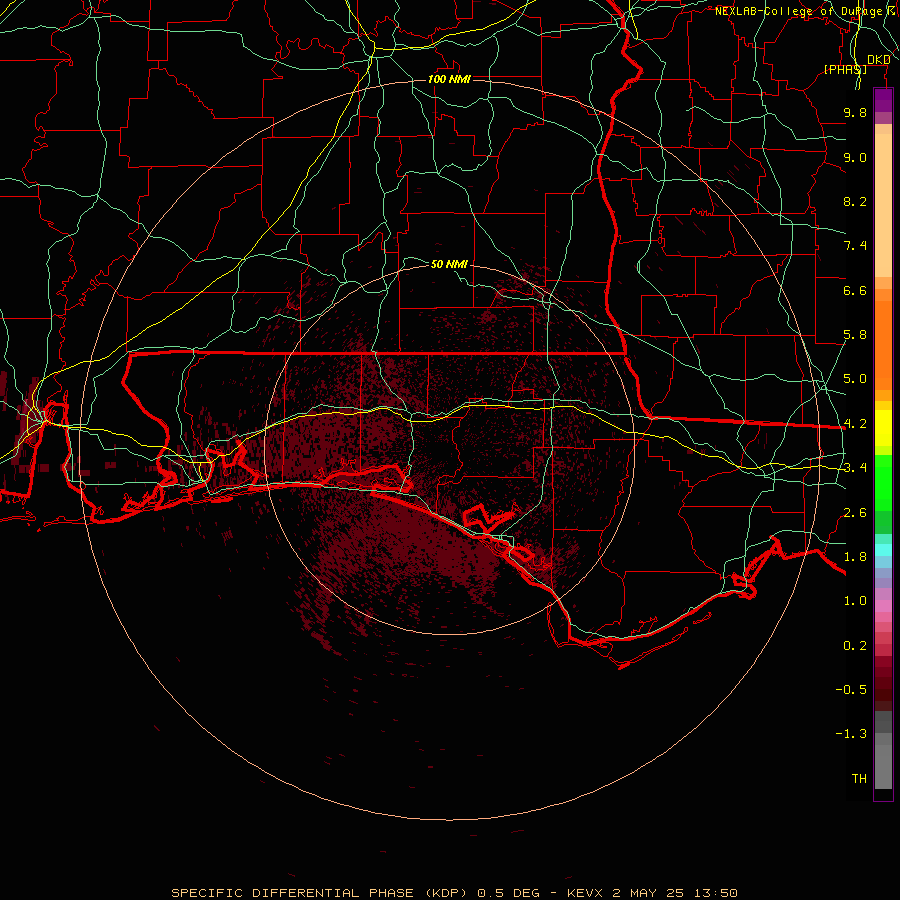
Task: Click the "50 NMI" range ring label
Action: (x=449, y=264)
